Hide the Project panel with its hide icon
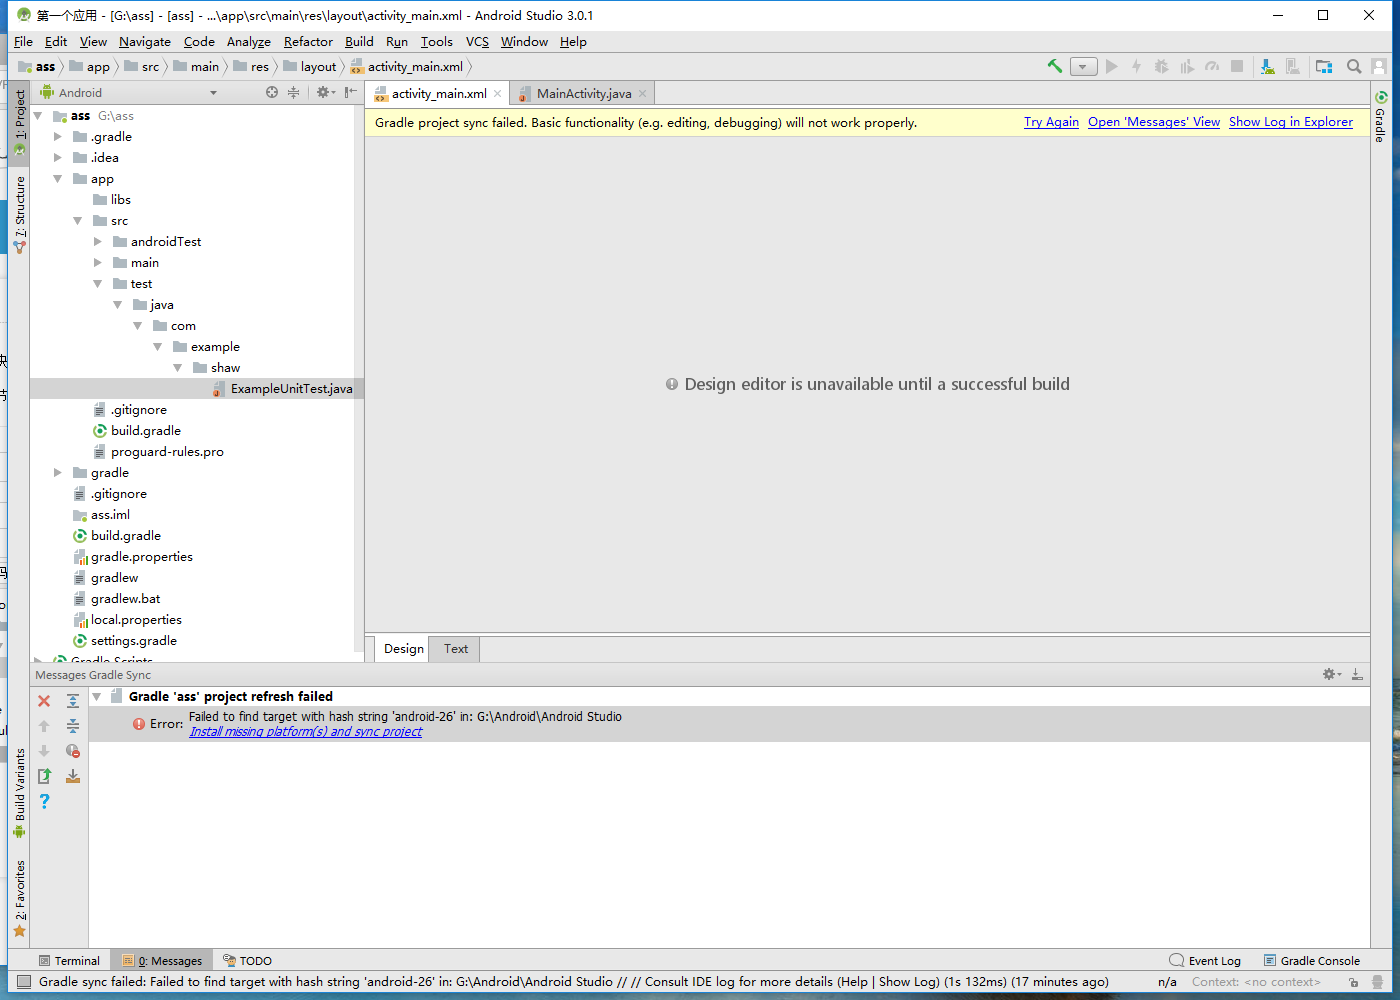Image resolution: width=1400 pixels, height=1000 pixels. 350,92
